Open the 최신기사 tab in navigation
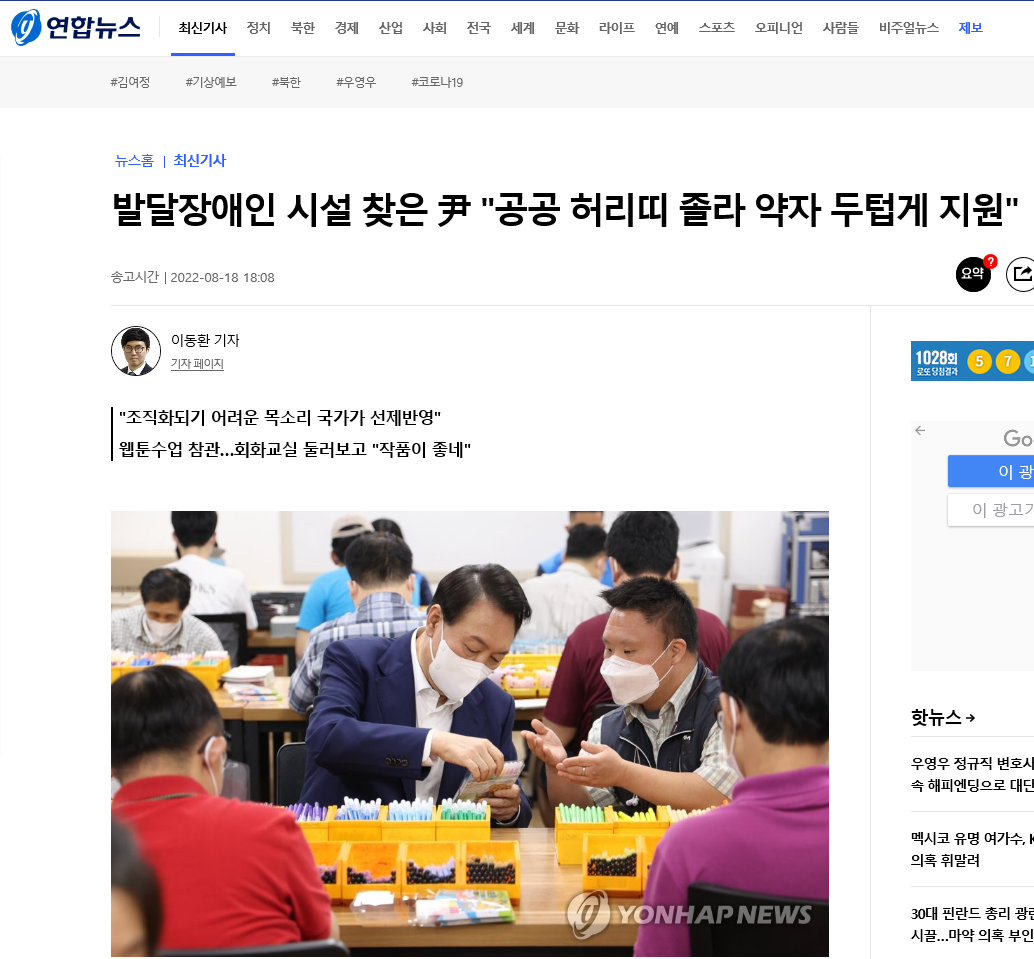The width and height of the screenshot is (1034, 959). point(202,28)
